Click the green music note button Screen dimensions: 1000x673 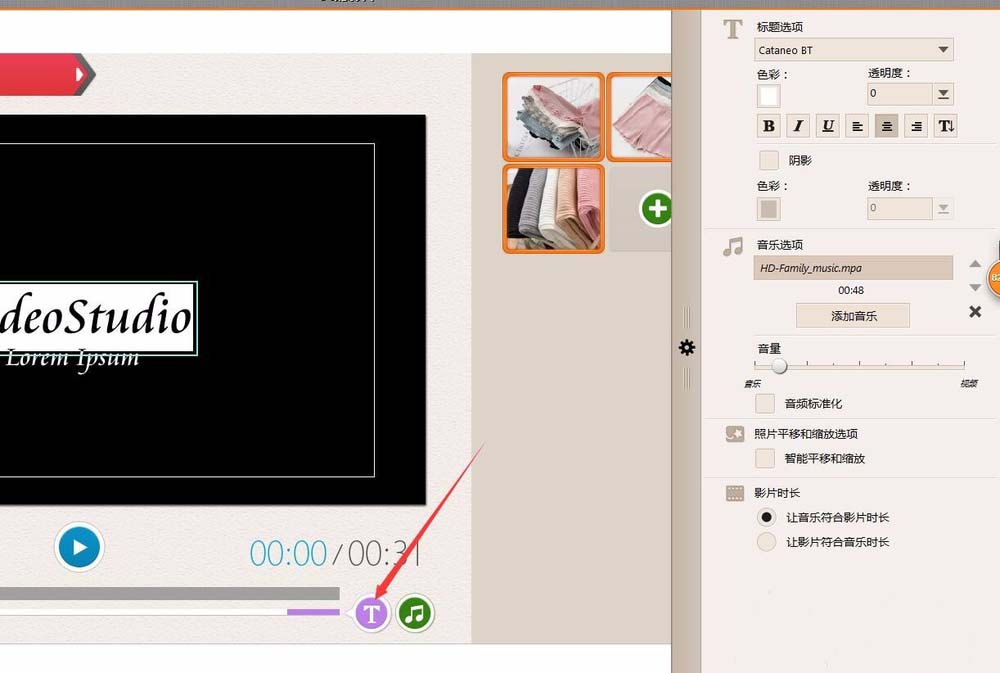click(x=415, y=614)
